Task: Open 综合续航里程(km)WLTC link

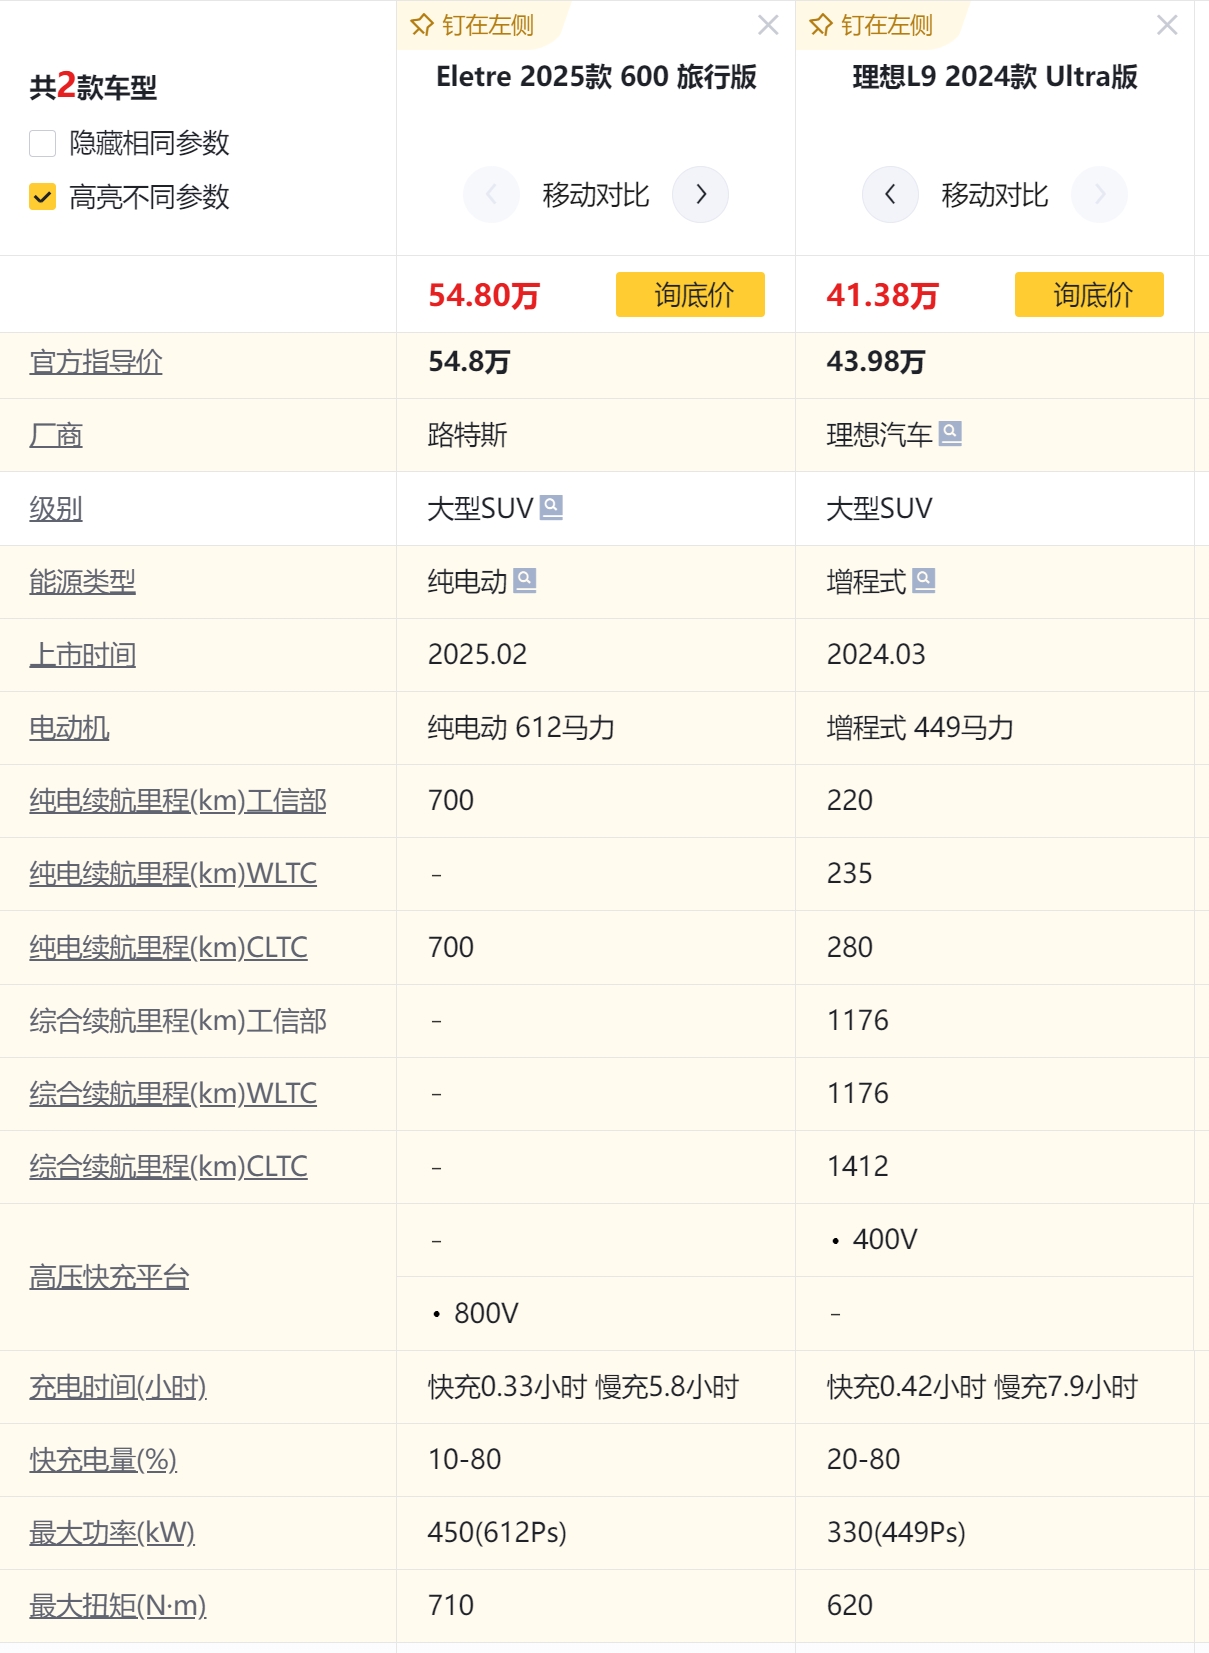Action: pyautogui.click(x=173, y=1093)
